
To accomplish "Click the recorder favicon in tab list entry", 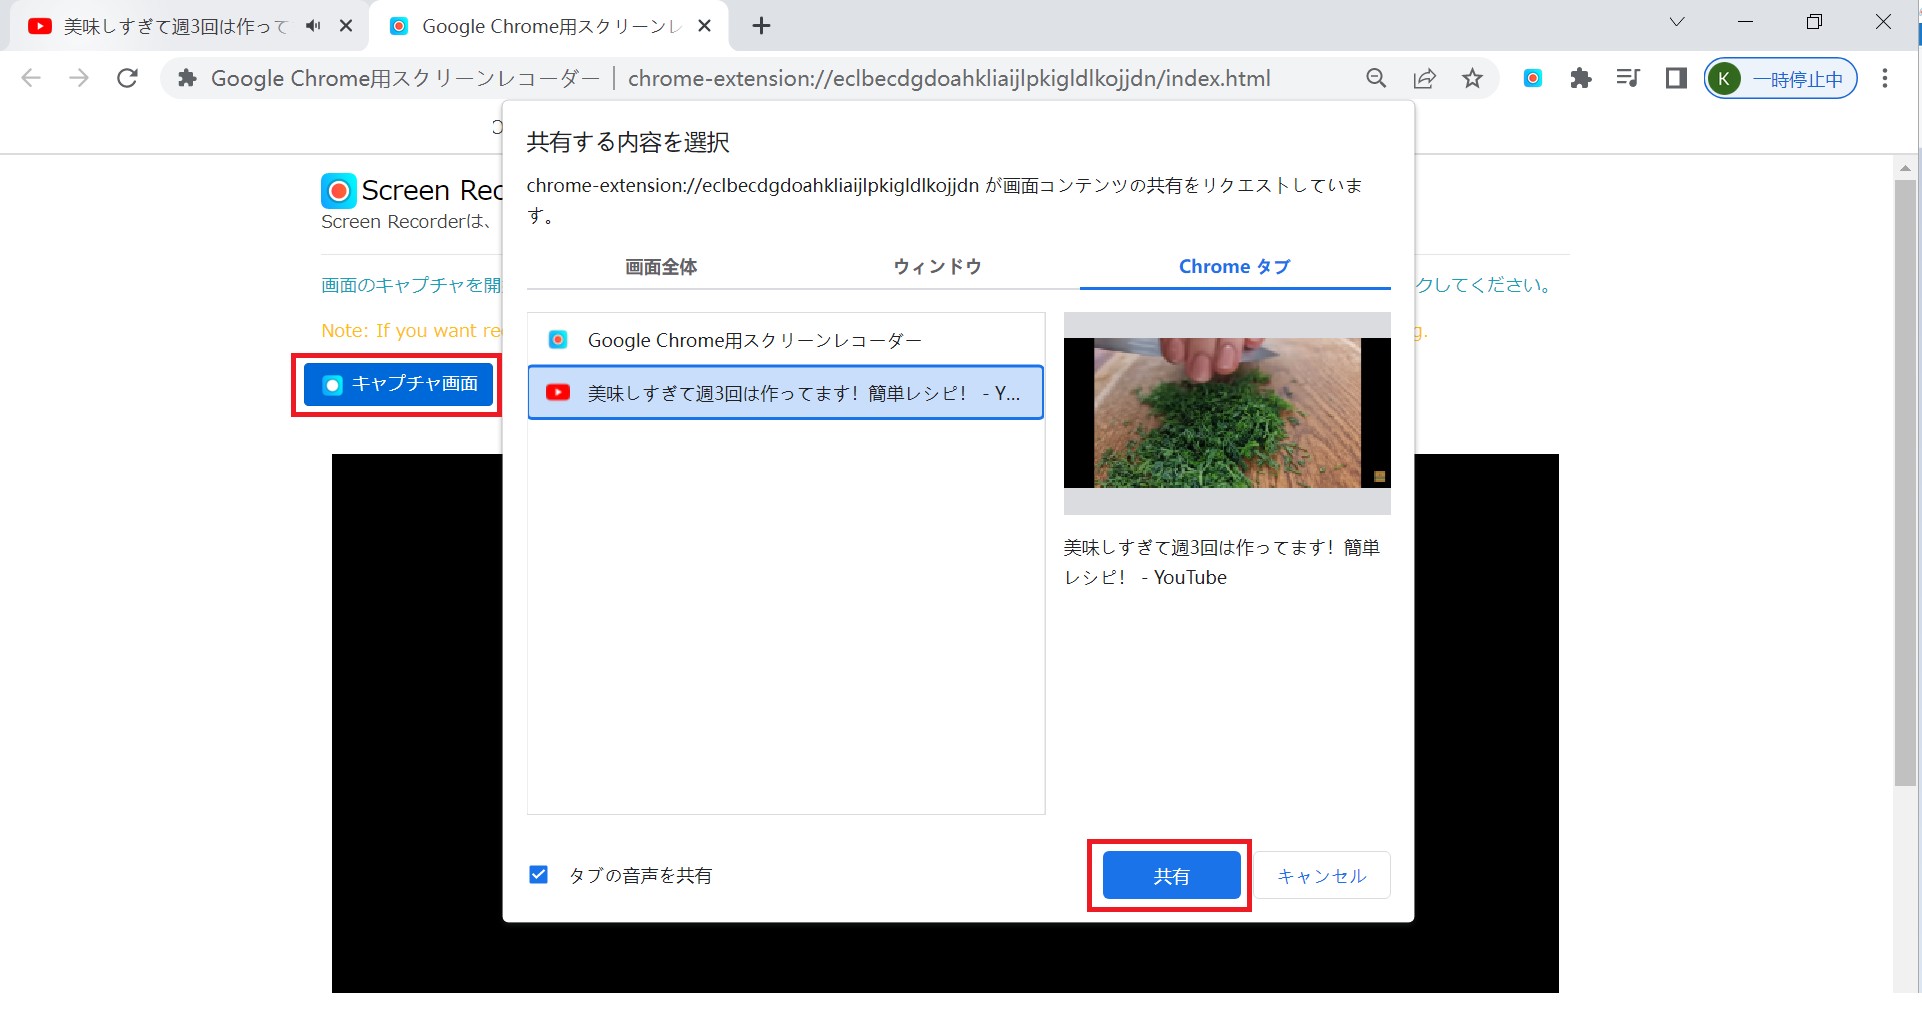I will pyautogui.click(x=558, y=340).
